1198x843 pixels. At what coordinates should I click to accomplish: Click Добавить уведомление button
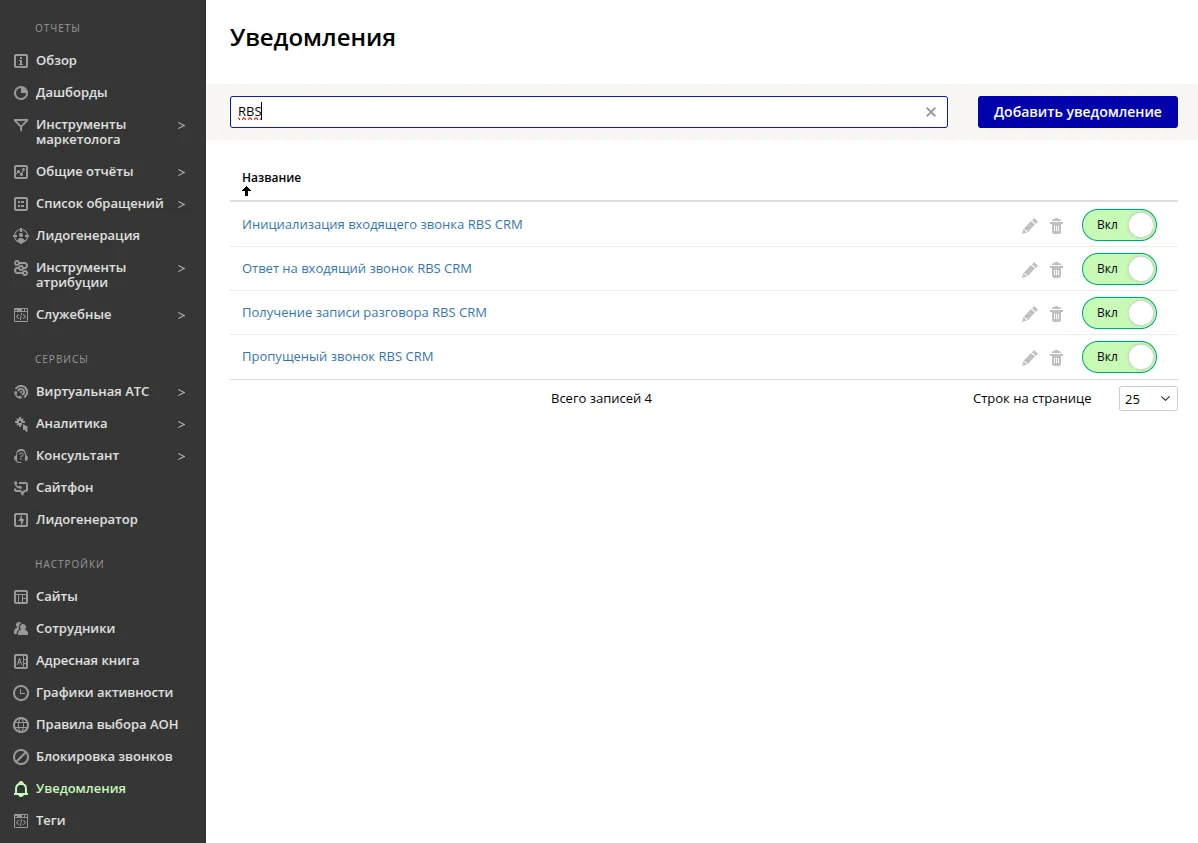[x=1077, y=112]
